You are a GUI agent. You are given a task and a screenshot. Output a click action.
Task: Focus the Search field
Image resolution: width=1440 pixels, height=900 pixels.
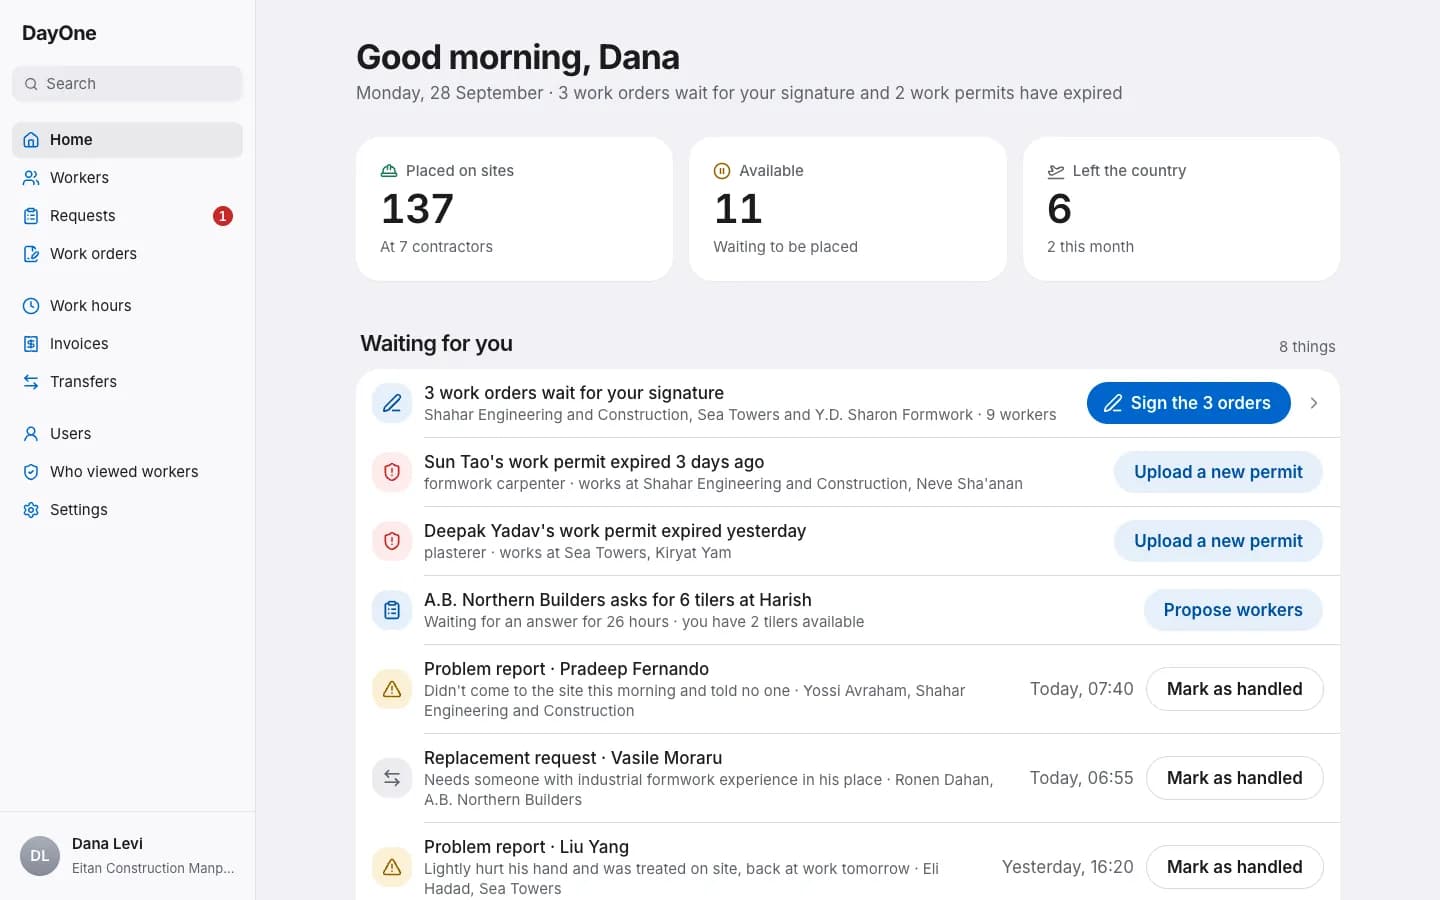click(x=127, y=84)
